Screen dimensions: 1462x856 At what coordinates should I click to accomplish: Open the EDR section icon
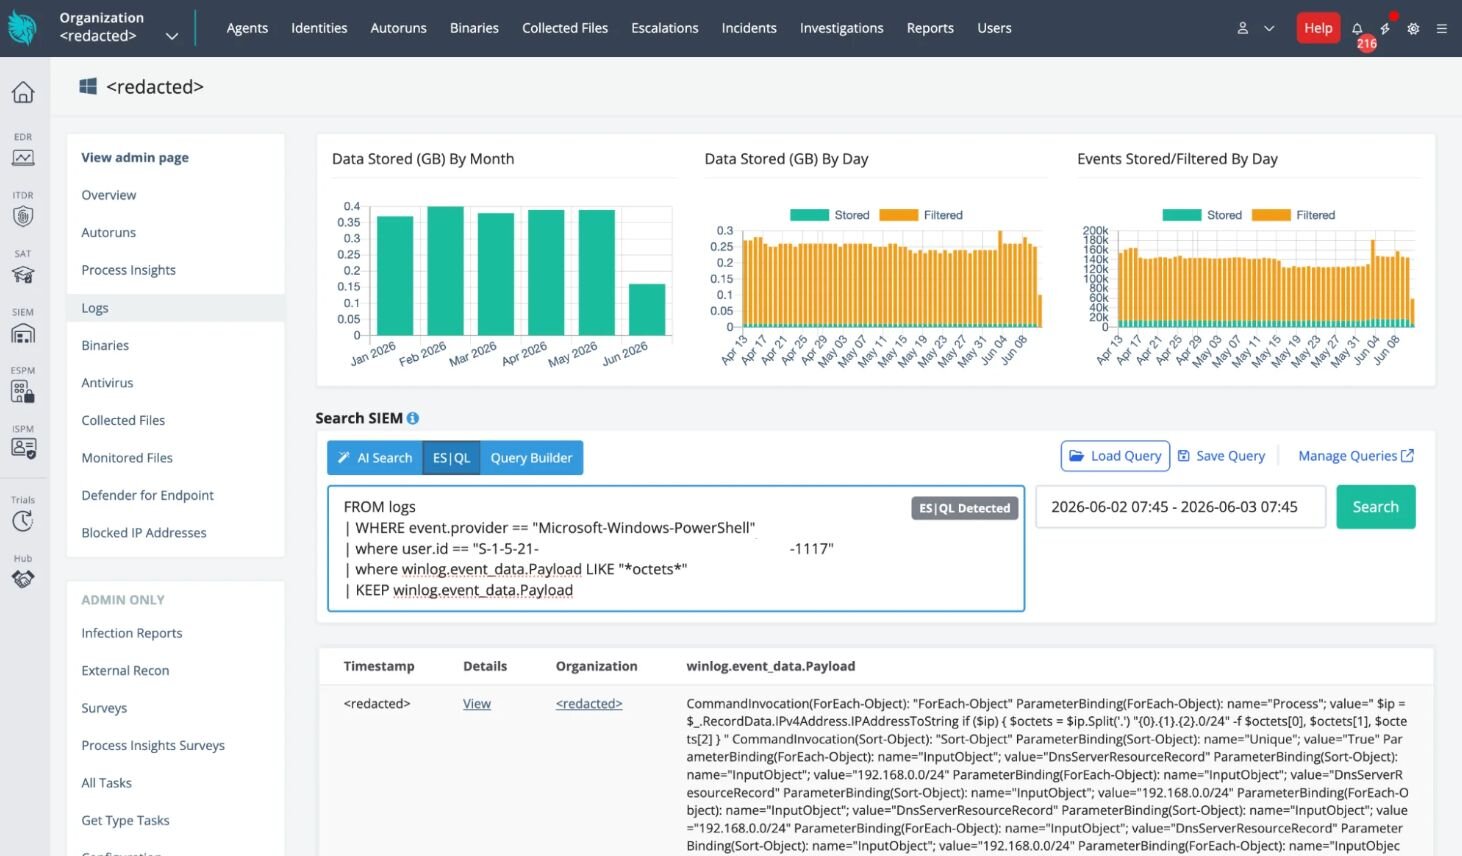[23, 158]
